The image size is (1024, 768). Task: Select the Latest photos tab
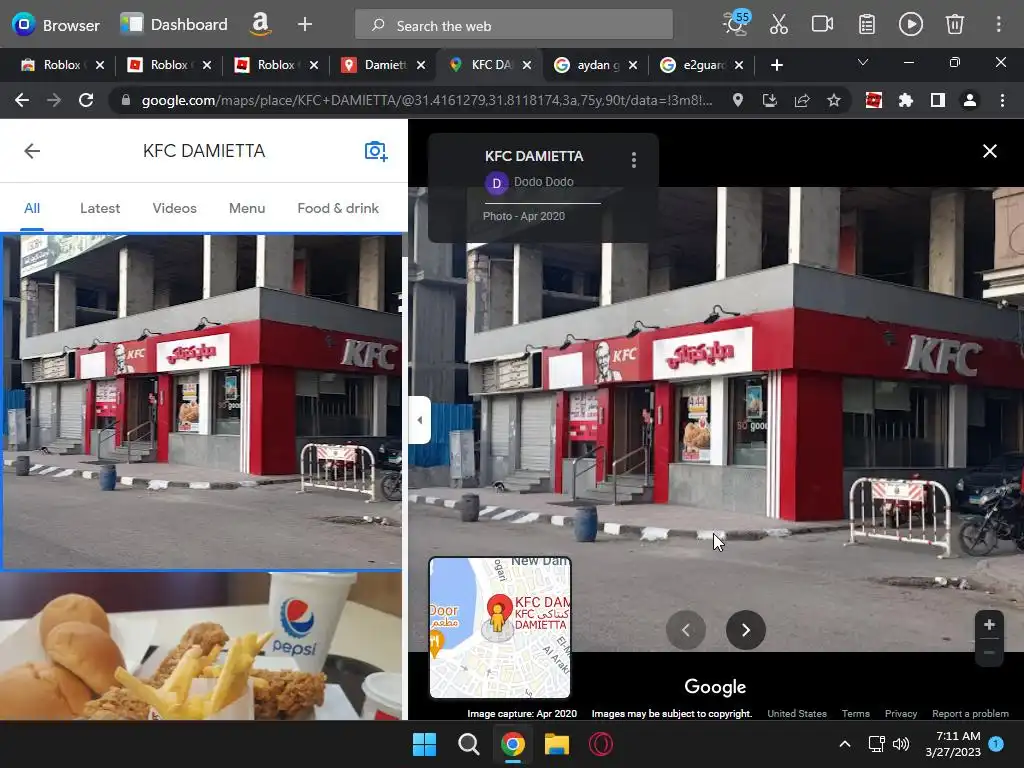click(100, 208)
